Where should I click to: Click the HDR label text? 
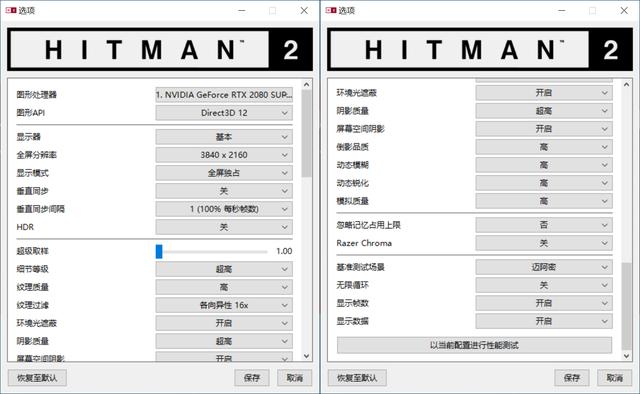tap(25, 227)
